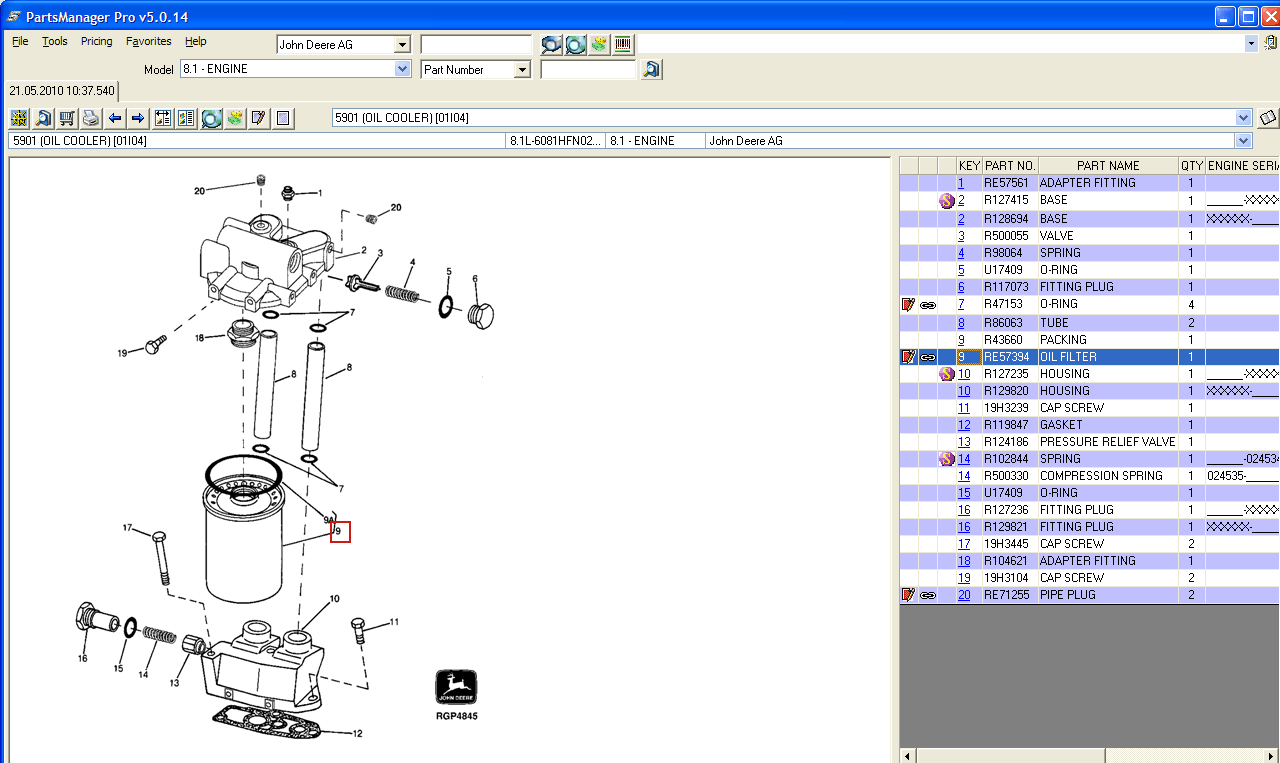Click the eraser icon at far right
This screenshot has width=1280, height=763.
1268,118
